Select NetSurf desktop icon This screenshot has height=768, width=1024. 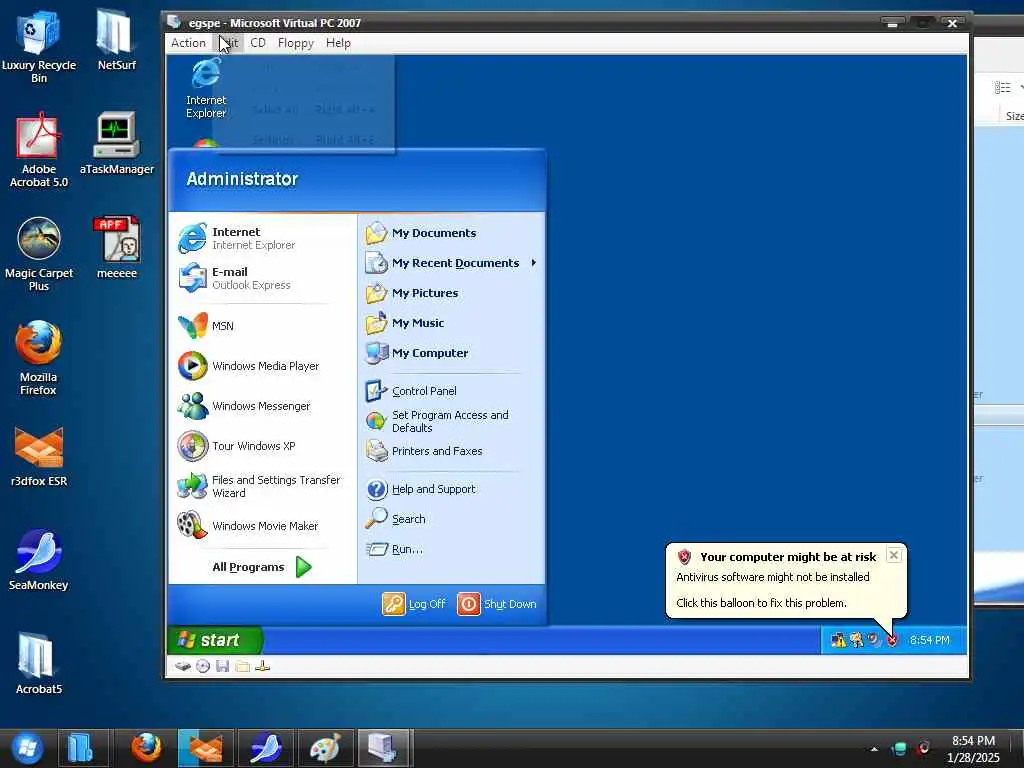click(x=116, y=40)
